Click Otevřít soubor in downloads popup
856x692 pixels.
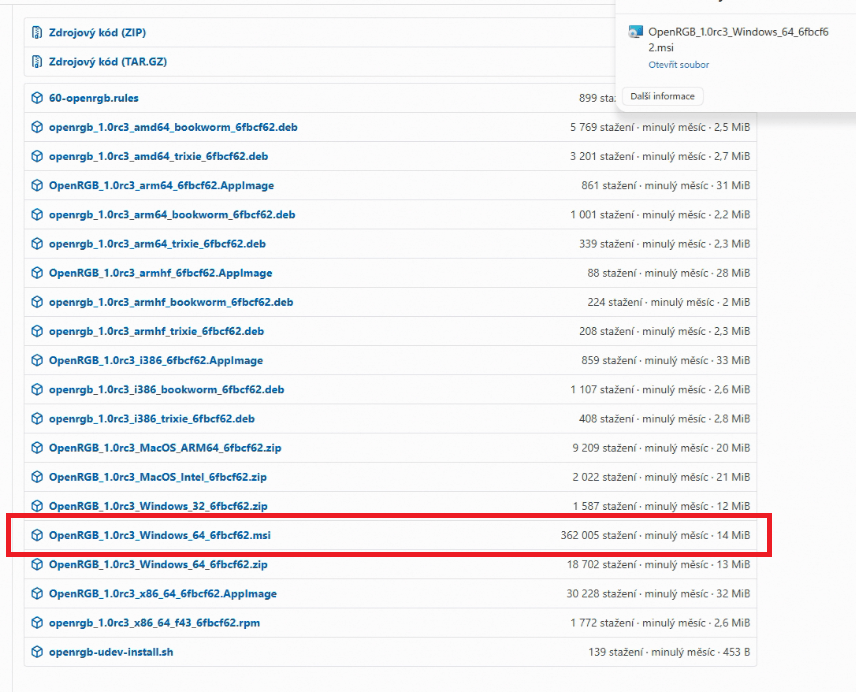click(x=679, y=65)
